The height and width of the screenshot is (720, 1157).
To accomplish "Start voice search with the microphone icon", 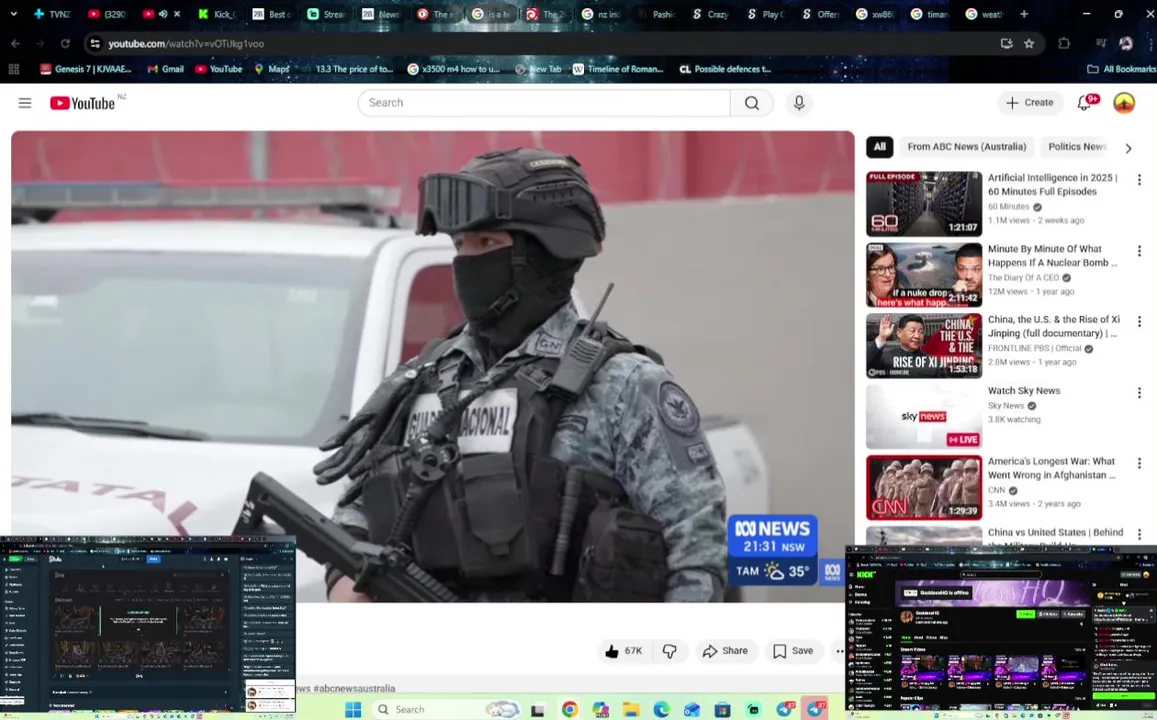I will tap(798, 103).
